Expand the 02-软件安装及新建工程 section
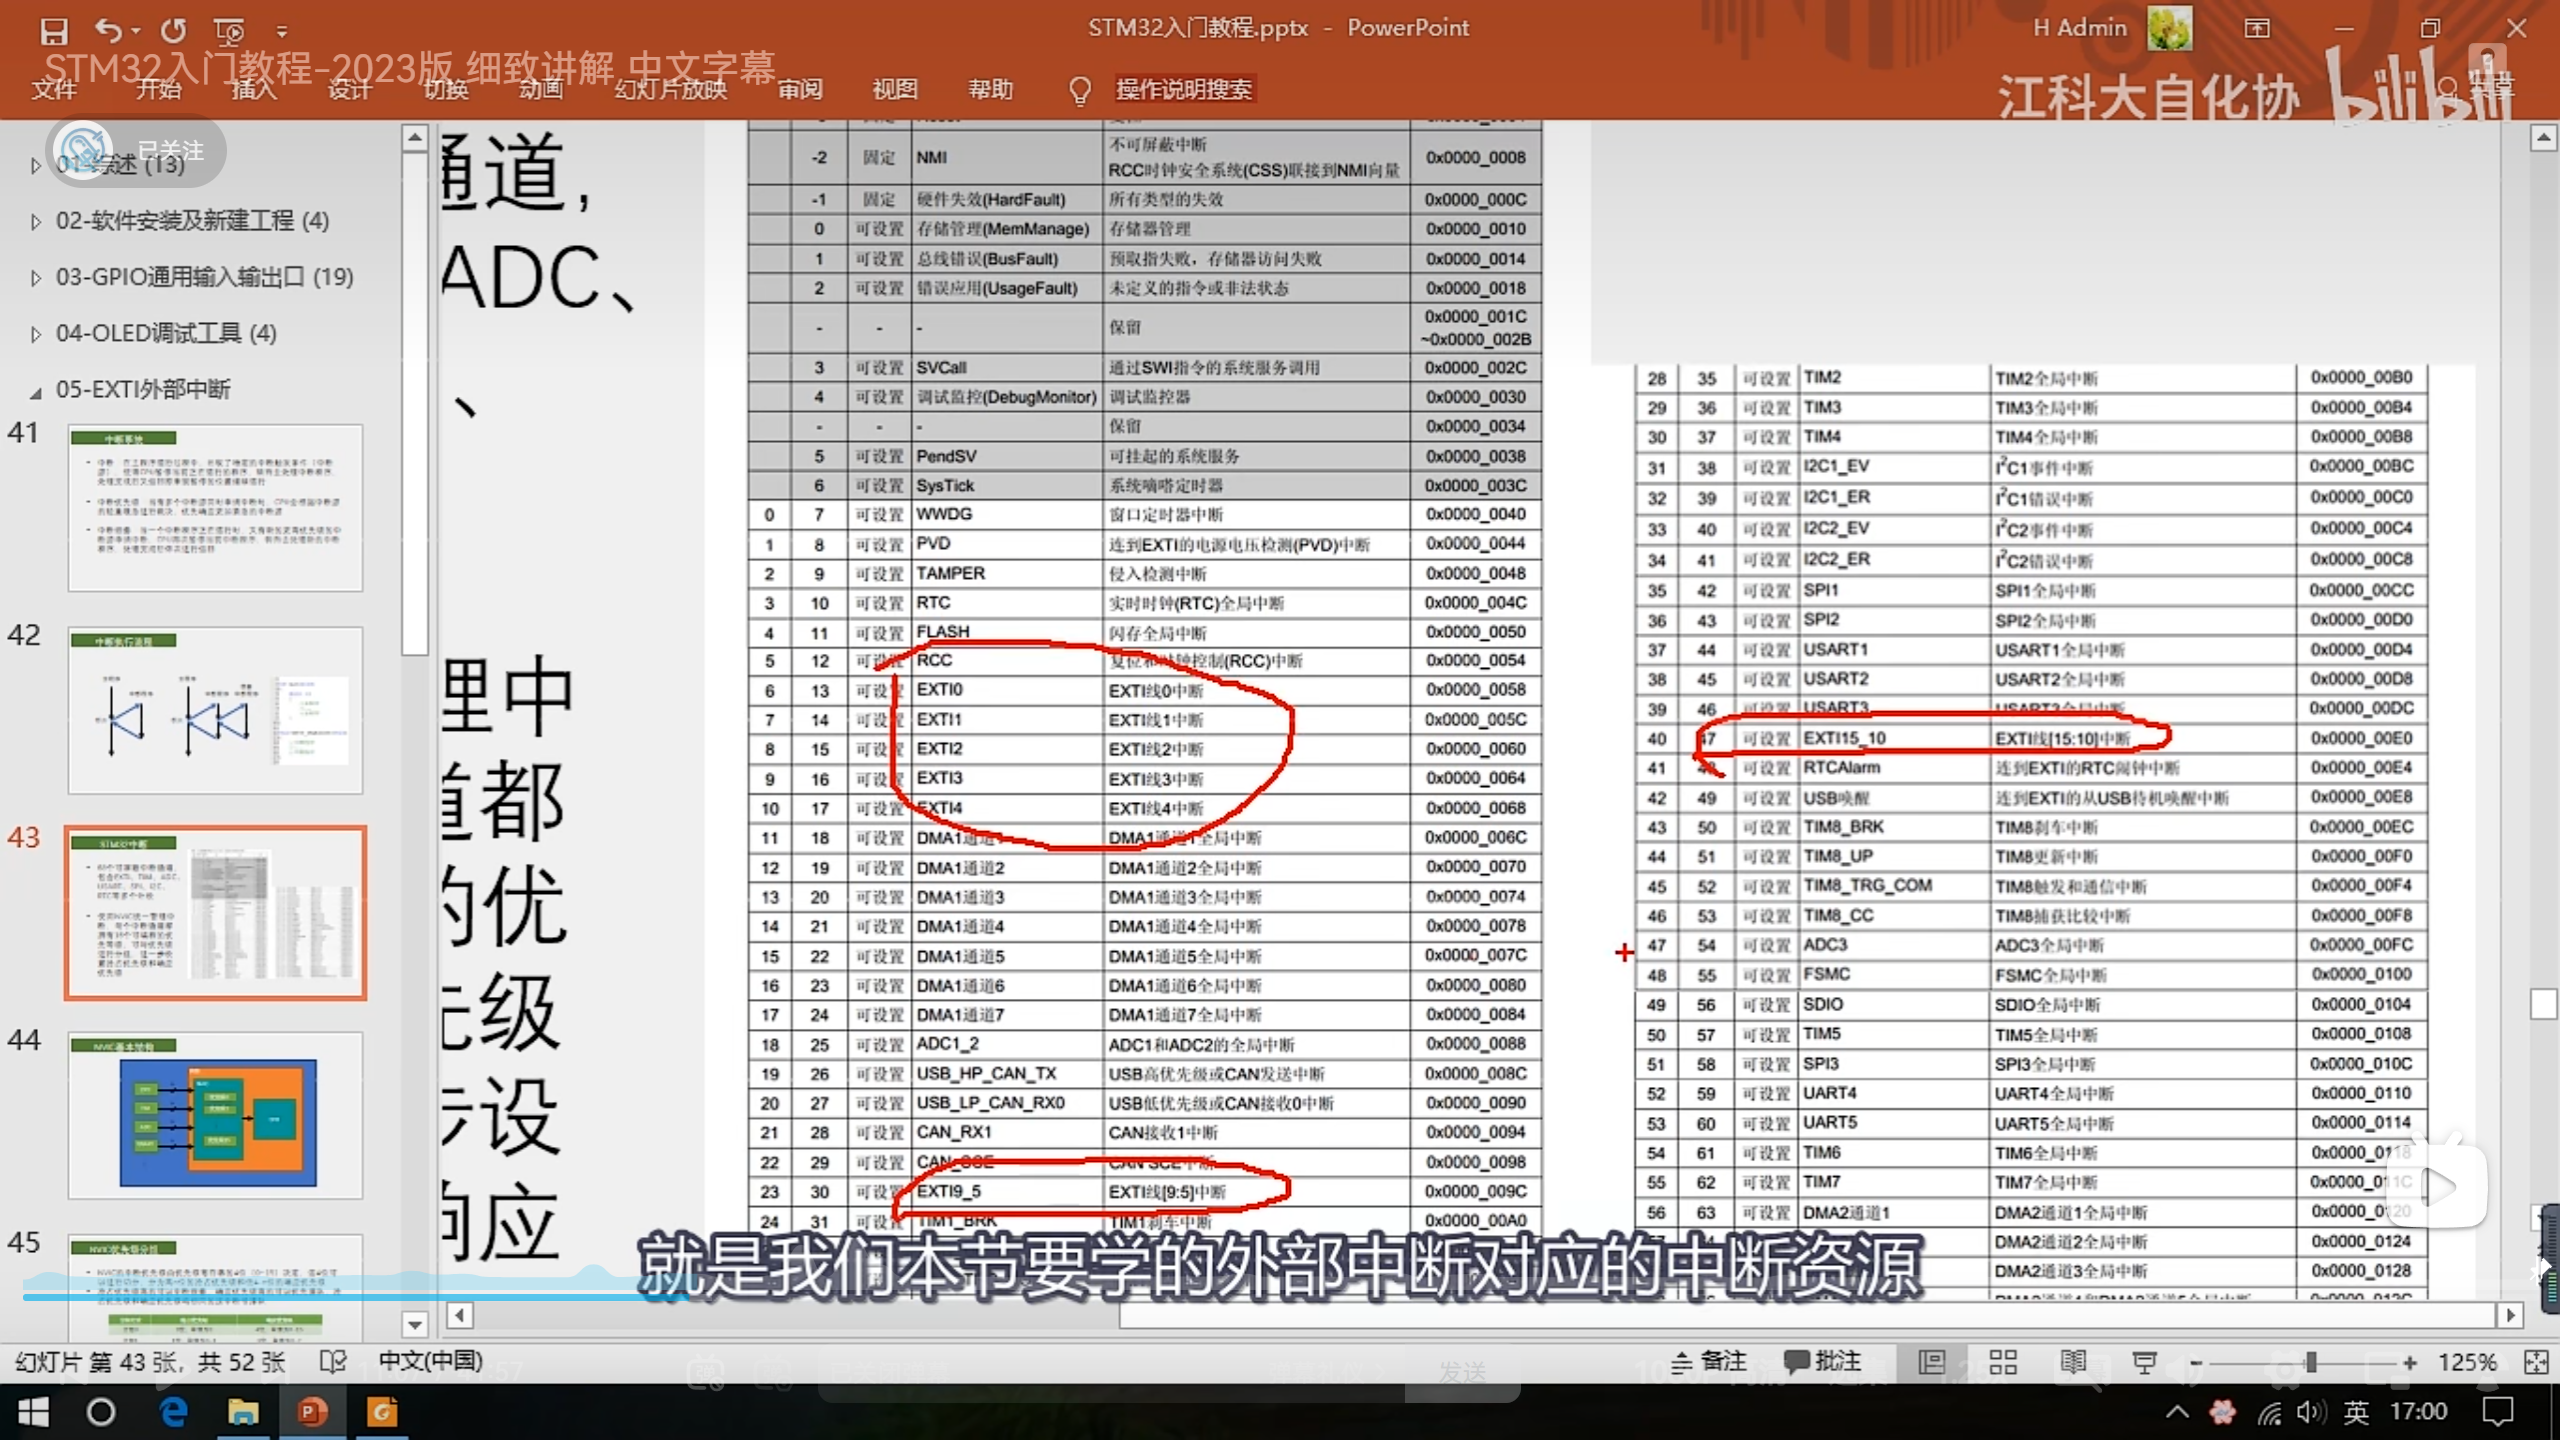The width and height of the screenshot is (2560, 1440). 36,222
